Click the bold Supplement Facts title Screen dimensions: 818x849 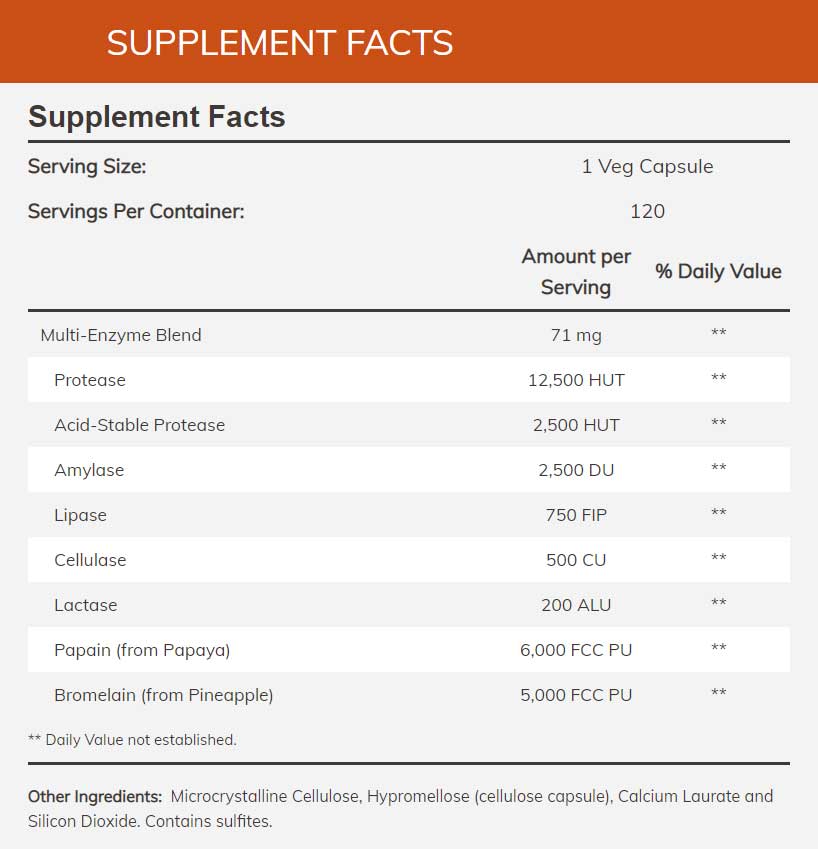157,117
